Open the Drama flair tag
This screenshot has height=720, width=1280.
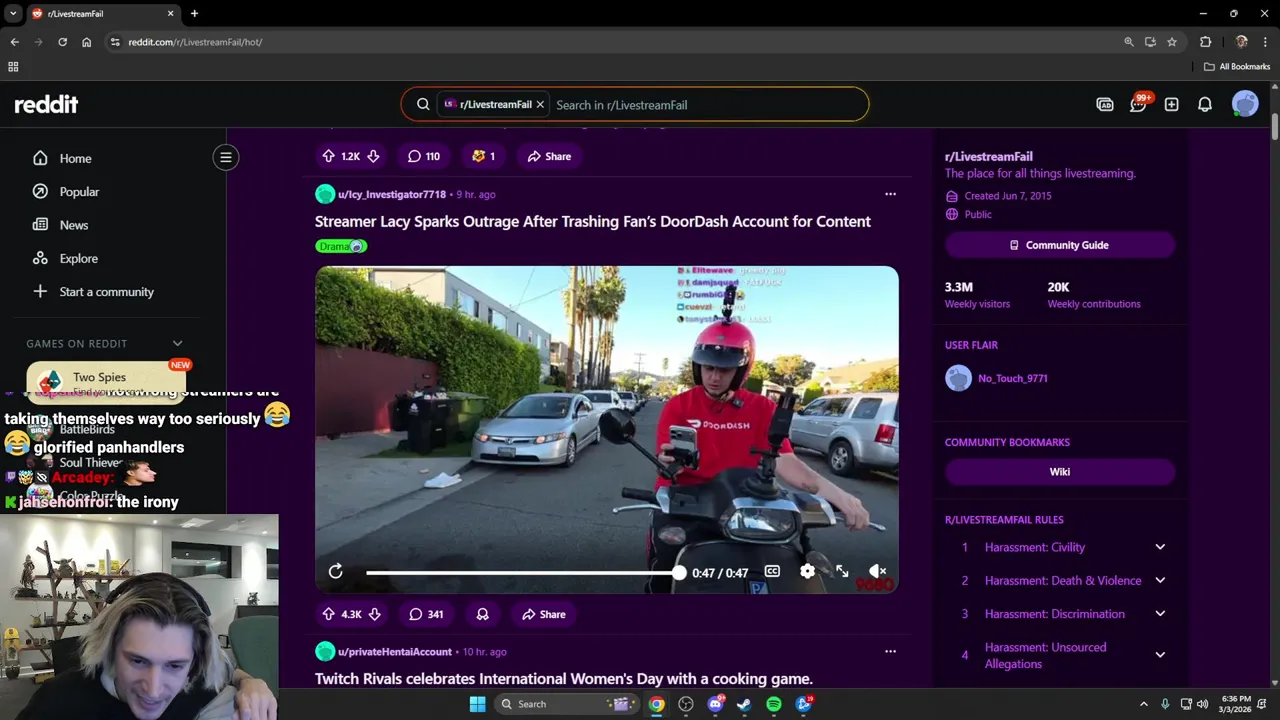click(x=341, y=246)
